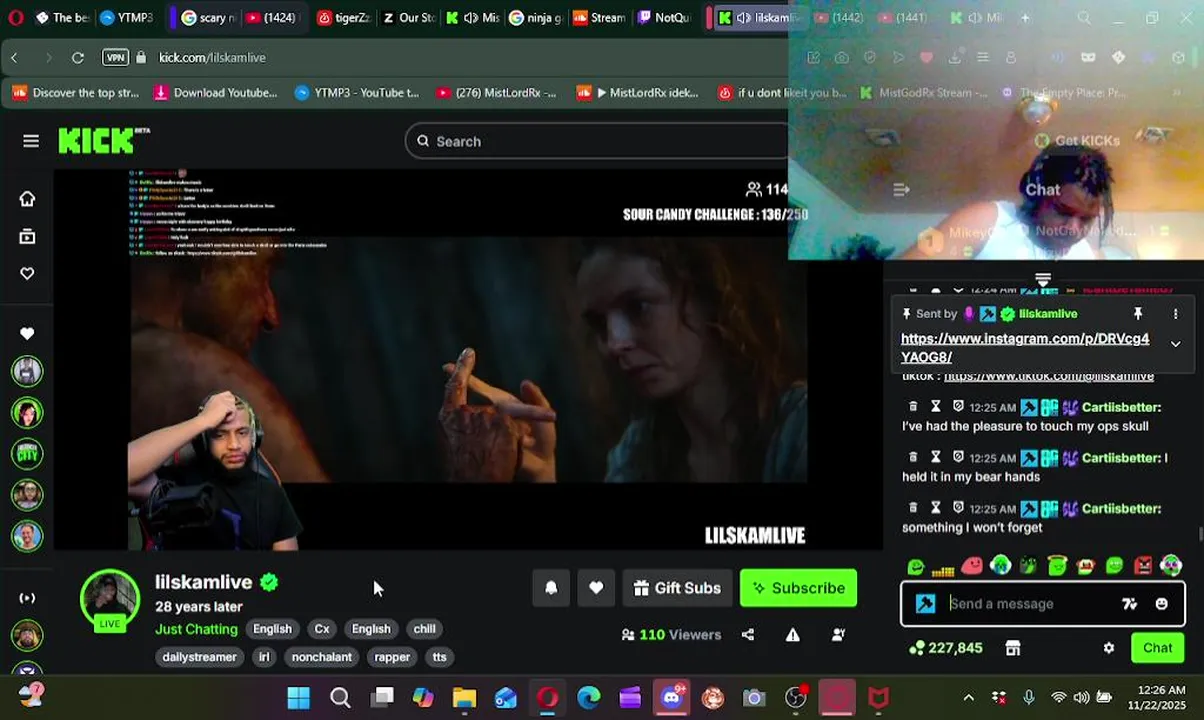Open the channel shop icon next to points
This screenshot has height=720, width=1204.
click(1013, 648)
